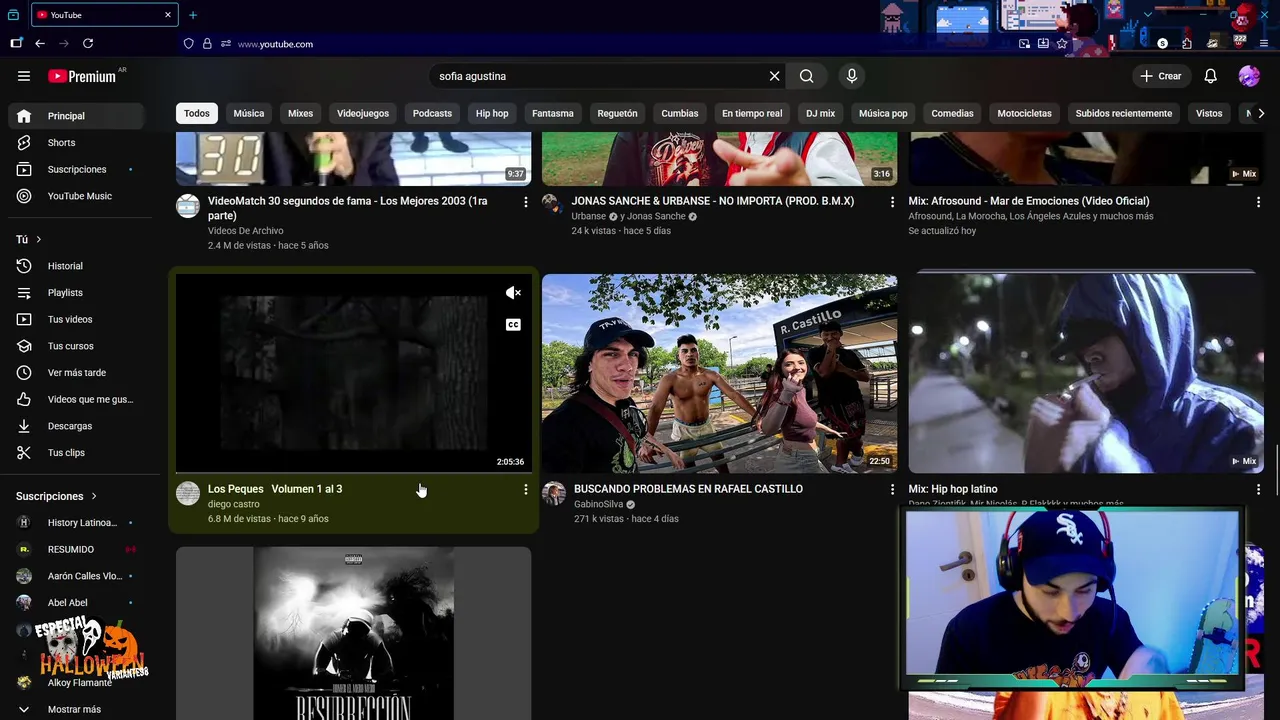This screenshot has height=720, width=1280.
Task: Open BUSCANDO PROBLEMAS EN RAFAEL CASTILLO title
Action: [x=688, y=489]
